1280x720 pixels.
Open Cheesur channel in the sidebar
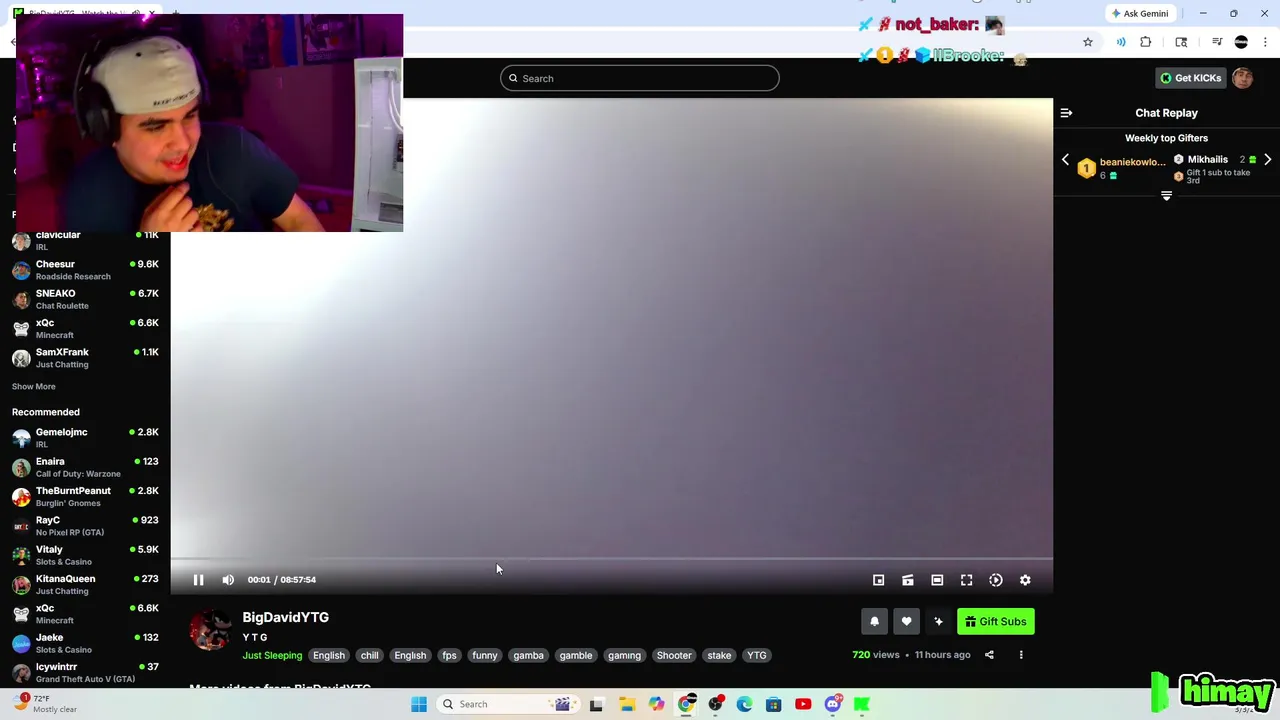(85, 270)
